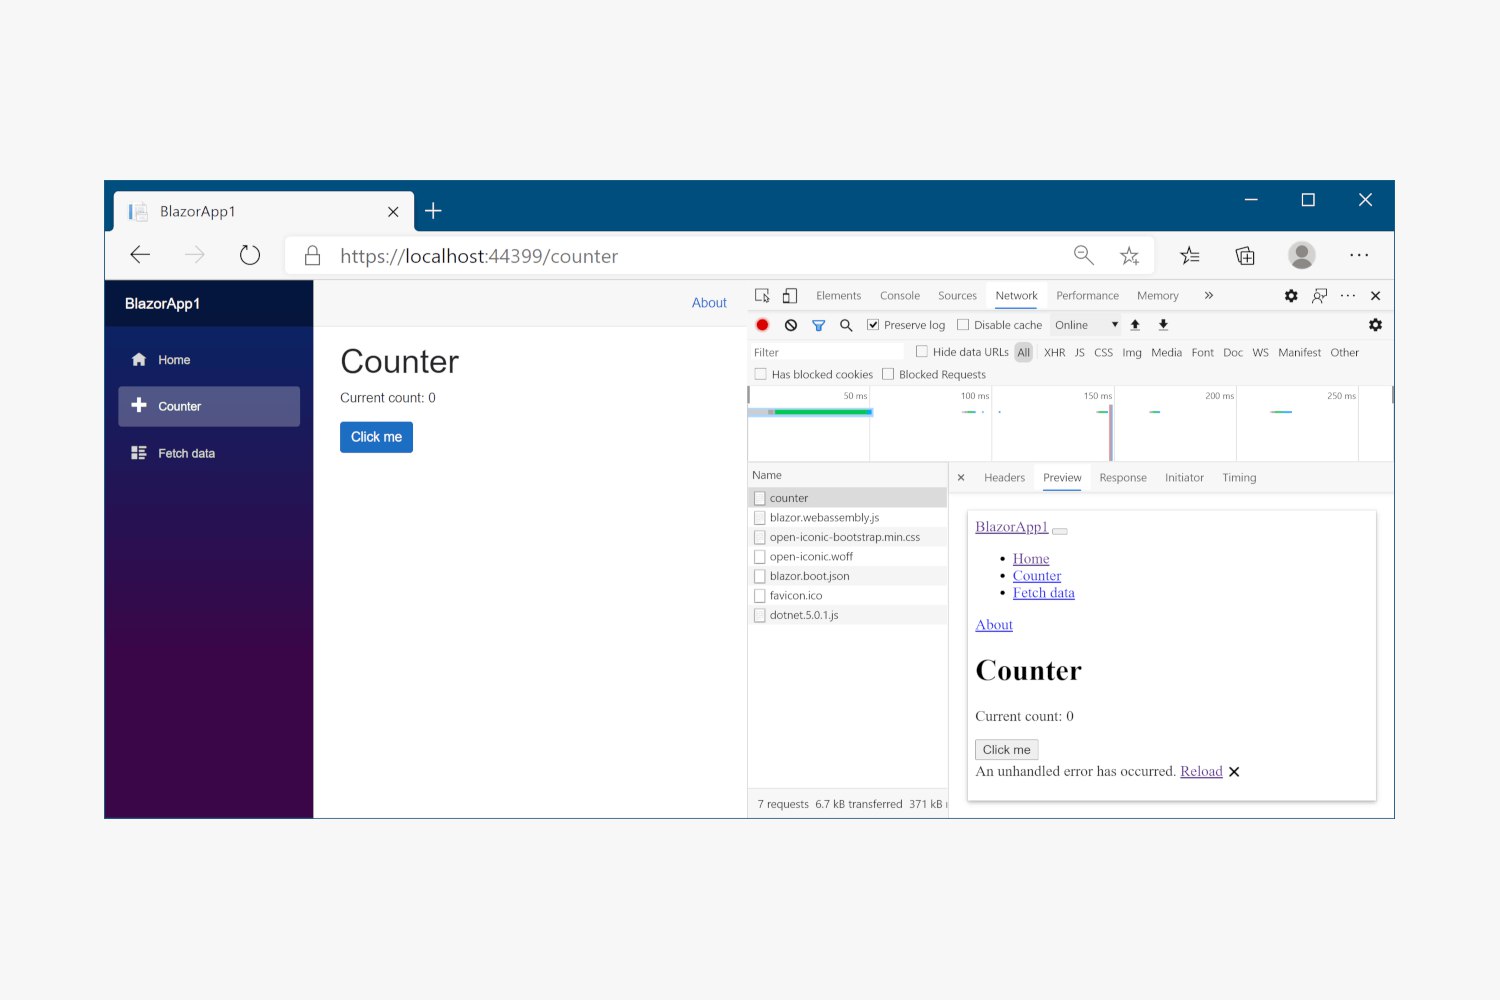Select the blazor.webassembly.js request
The image size is (1500, 1000).
pyautogui.click(x=847, y=518)
